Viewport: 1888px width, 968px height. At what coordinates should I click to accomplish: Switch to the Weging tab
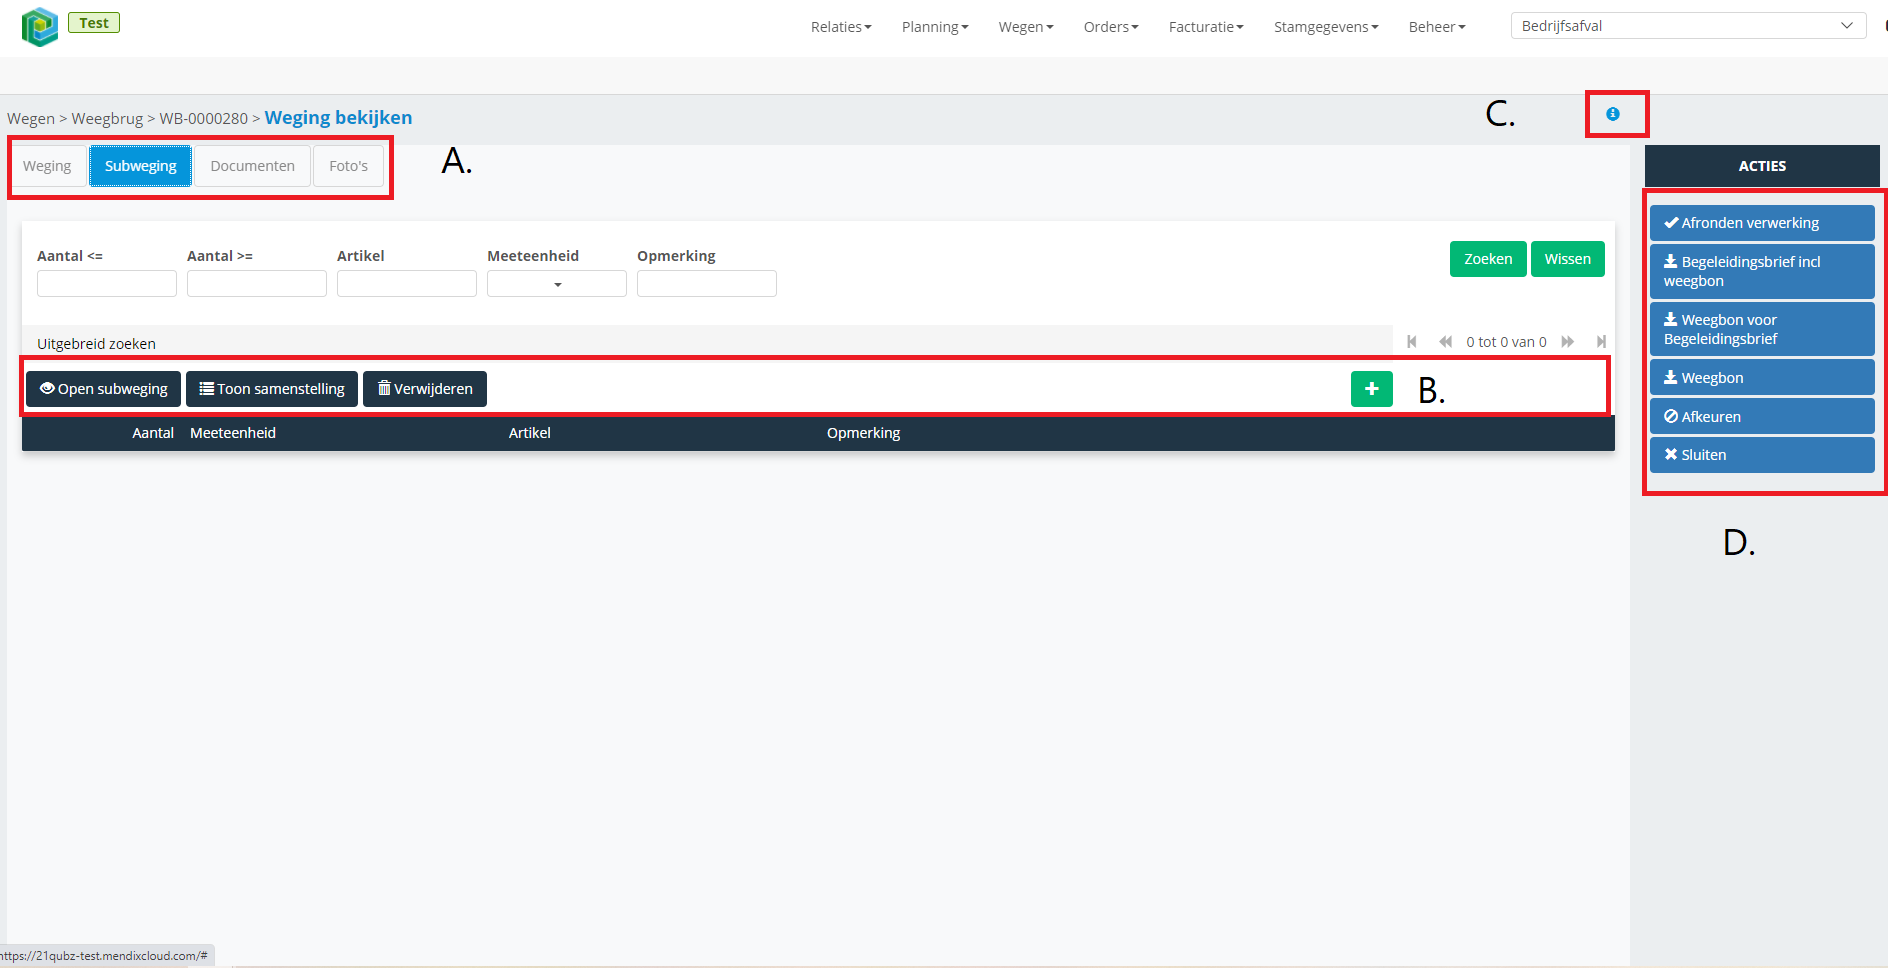pyautogui.click(x=47, y=166)
